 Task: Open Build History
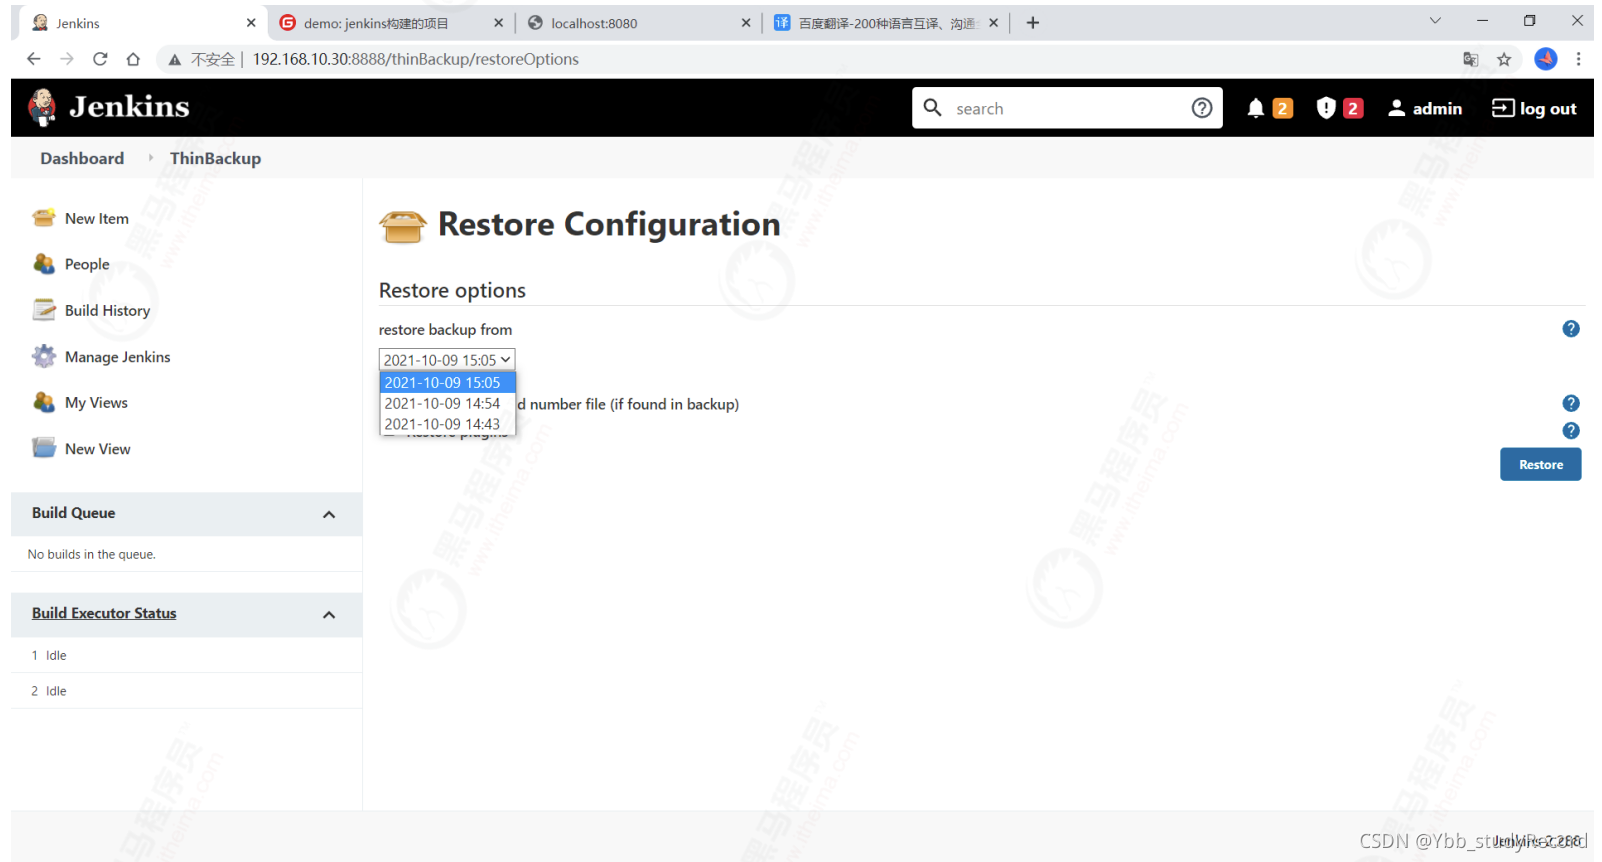point(107,310)
